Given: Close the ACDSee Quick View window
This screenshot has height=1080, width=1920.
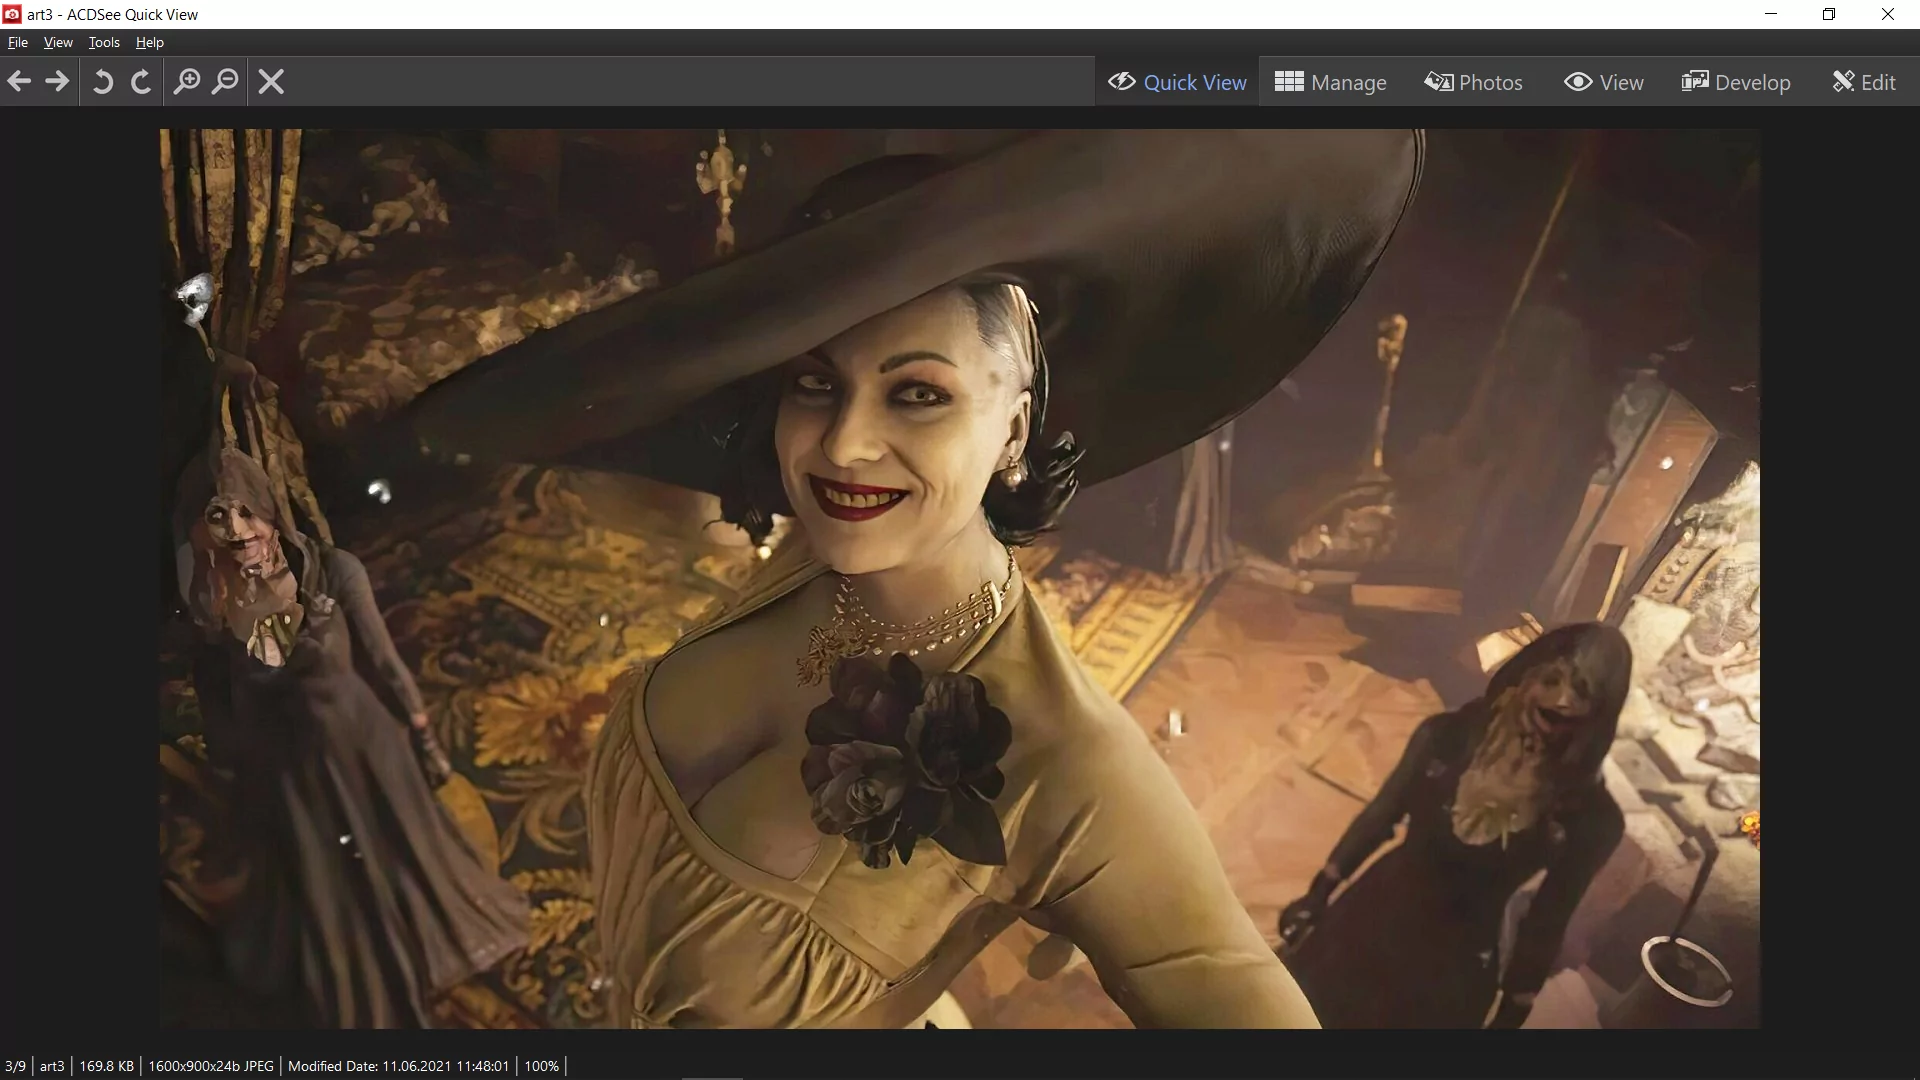Looking at the screenshot, I should (x=1888, y=14).
